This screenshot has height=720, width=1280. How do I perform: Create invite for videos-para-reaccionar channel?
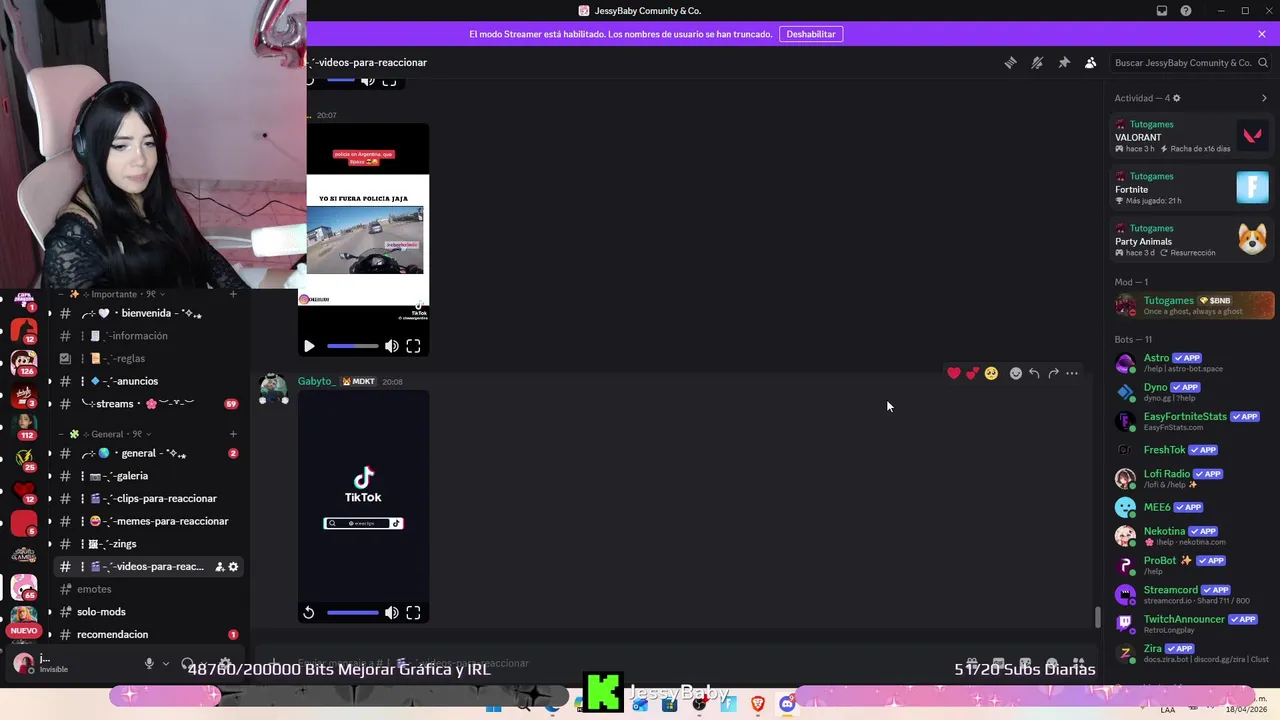(x=219, y=567)
